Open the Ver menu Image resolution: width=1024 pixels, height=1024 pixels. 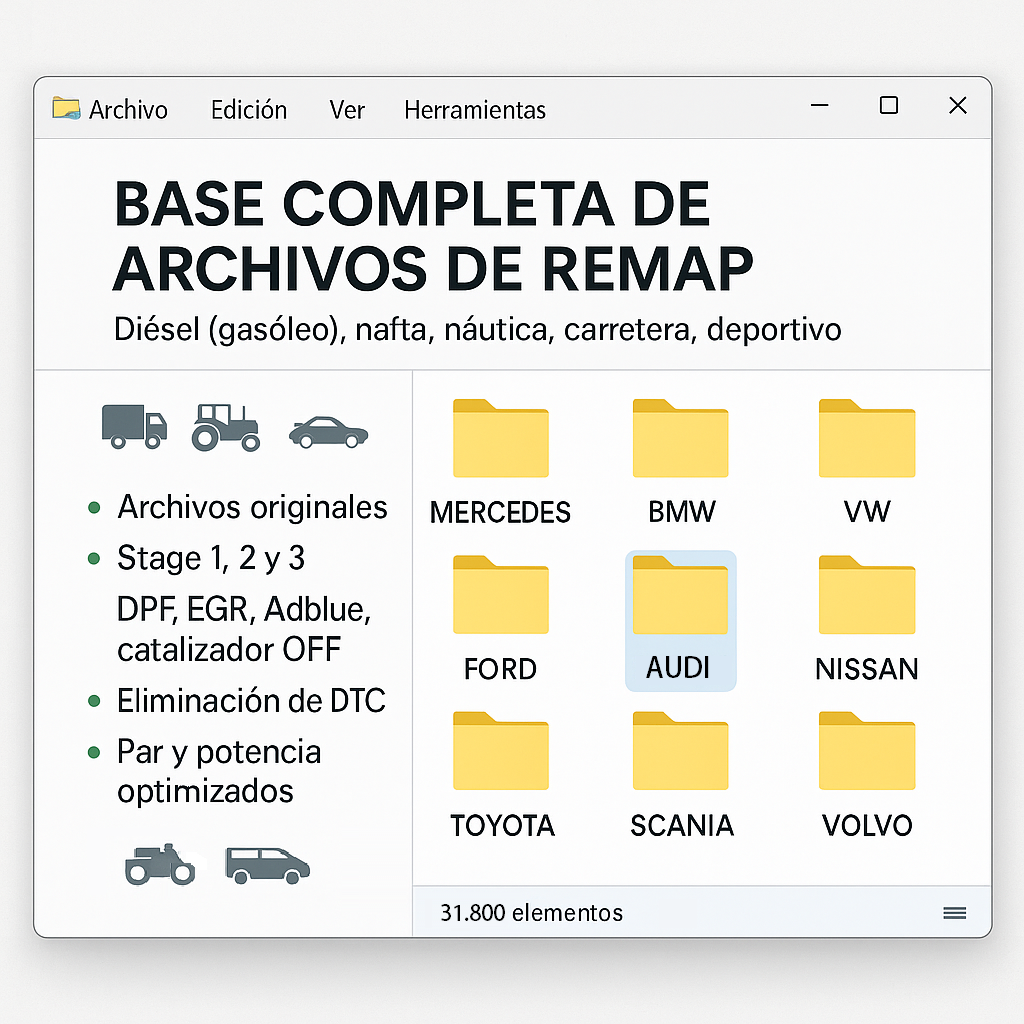(x=347, y=110)
